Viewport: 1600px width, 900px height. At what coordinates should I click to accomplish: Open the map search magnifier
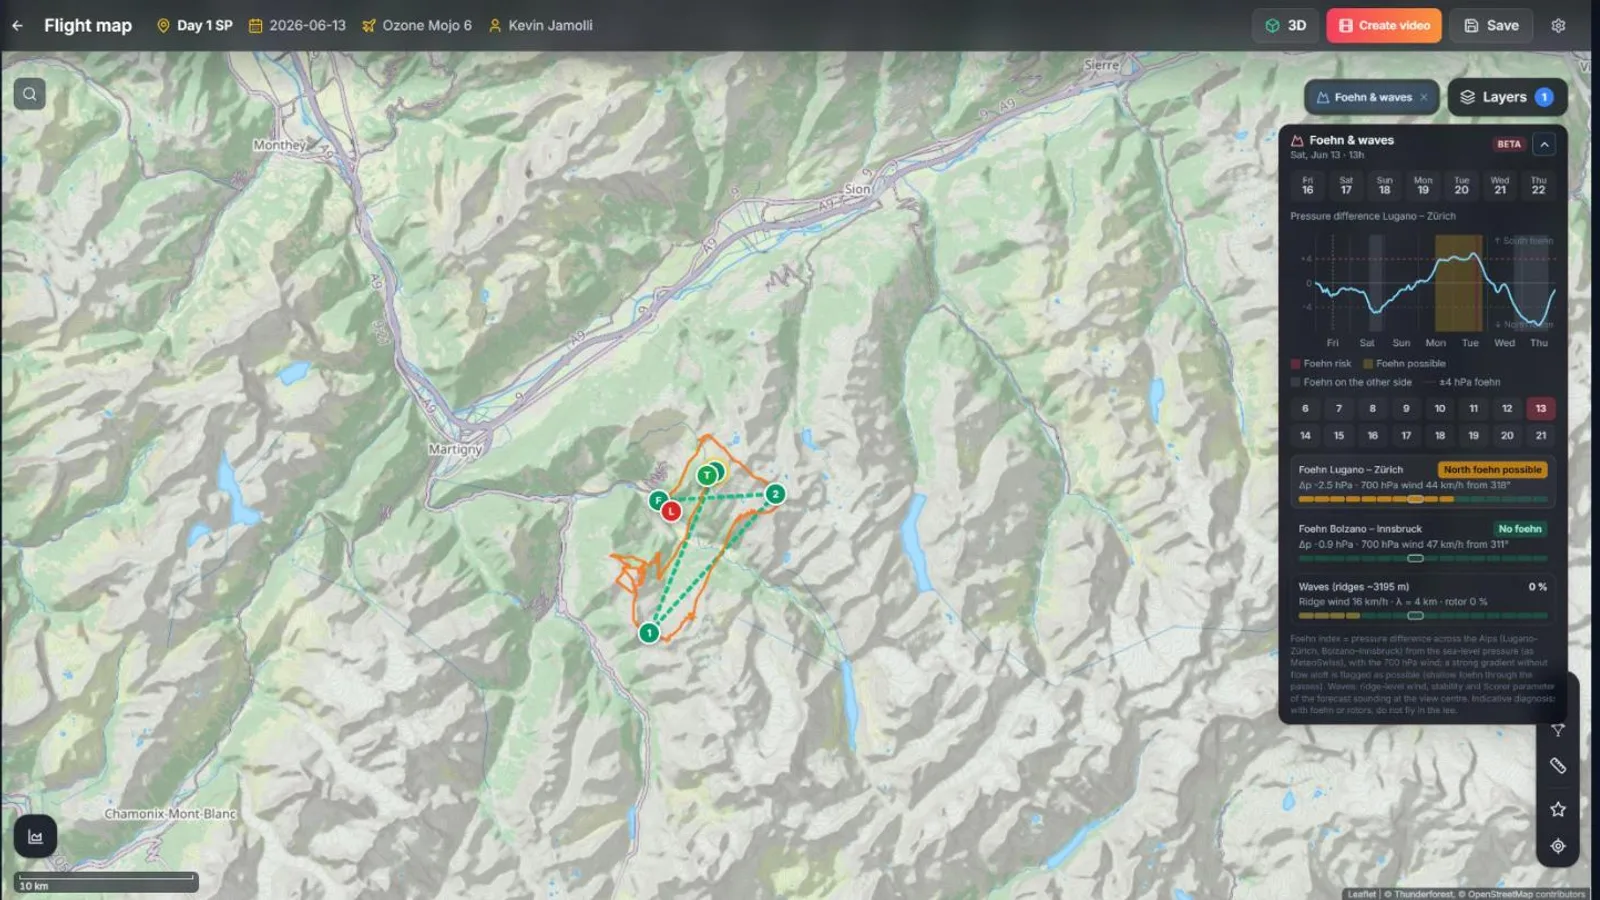click(30, 94)
